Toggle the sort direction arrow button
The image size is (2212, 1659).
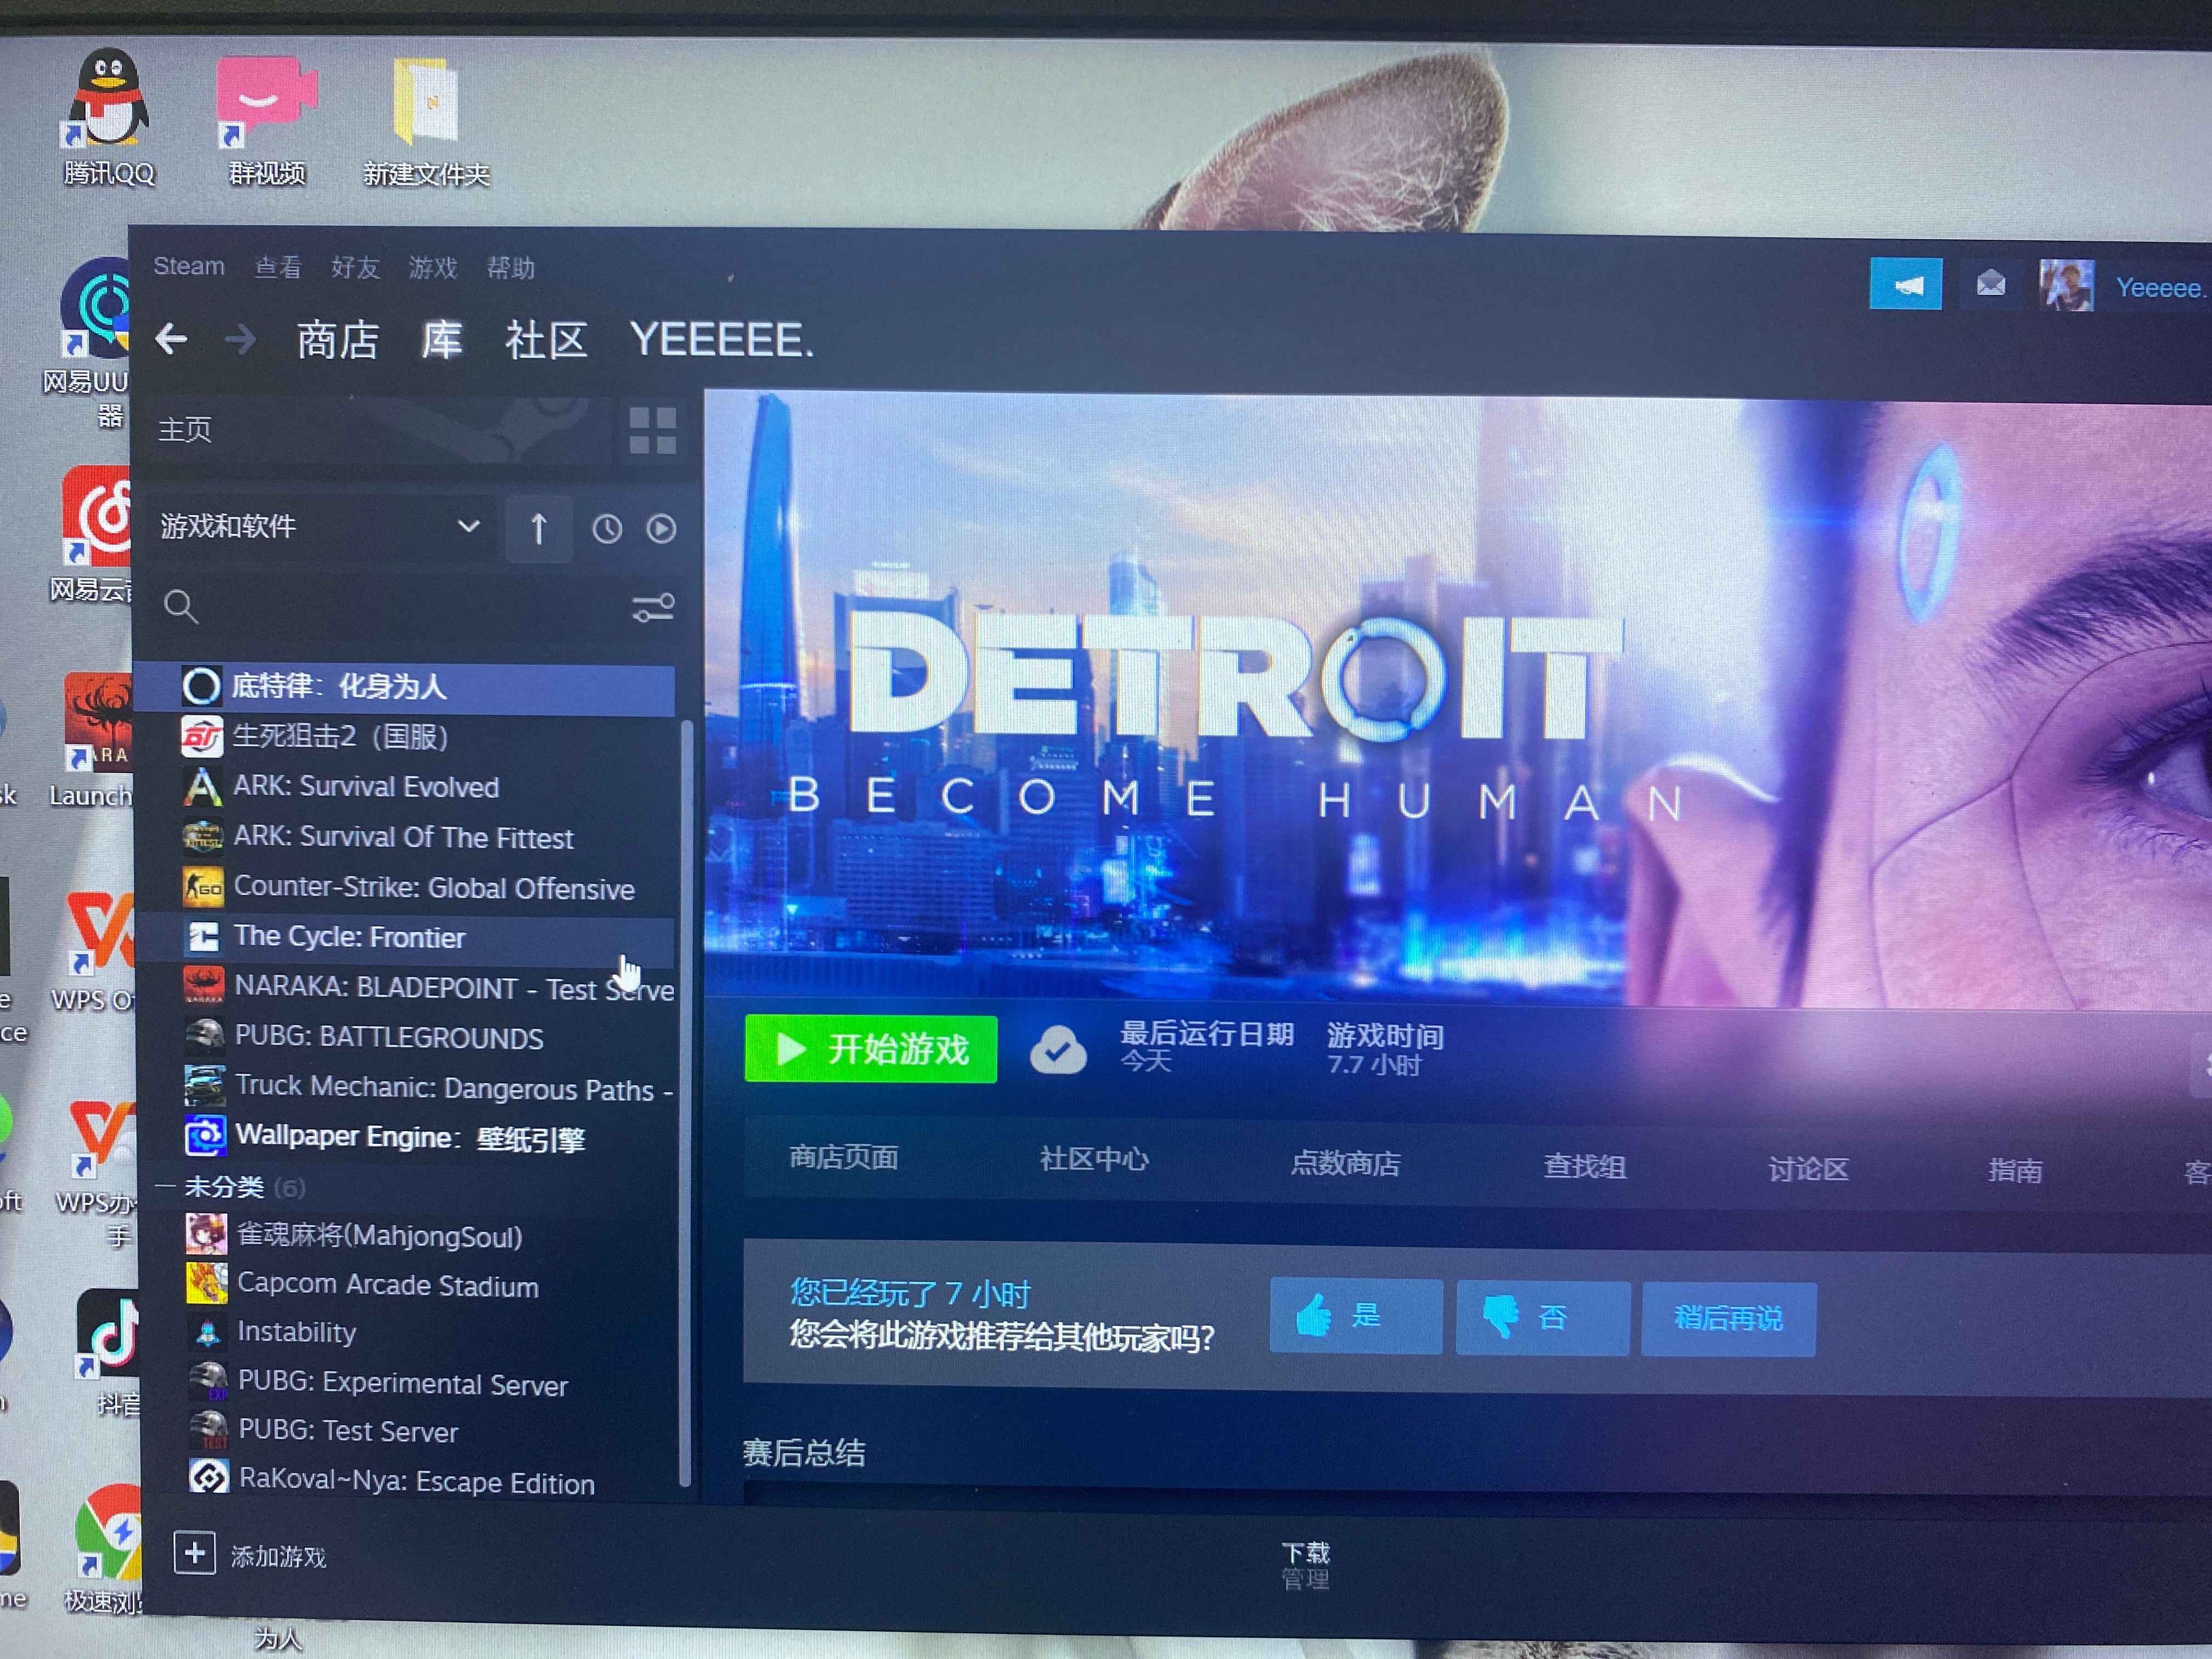click(538, 528)
